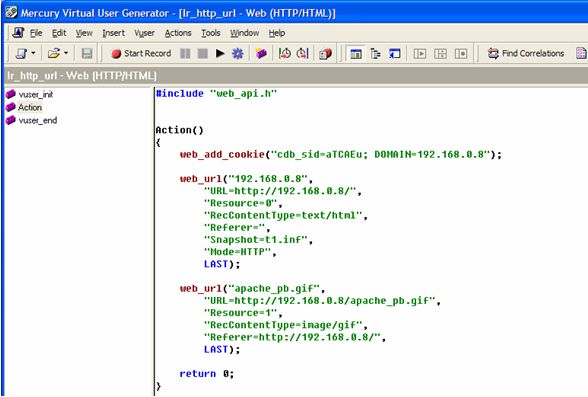Click the Open script folder icon
This screenshot has width=588, height=397.
point(54,54)
